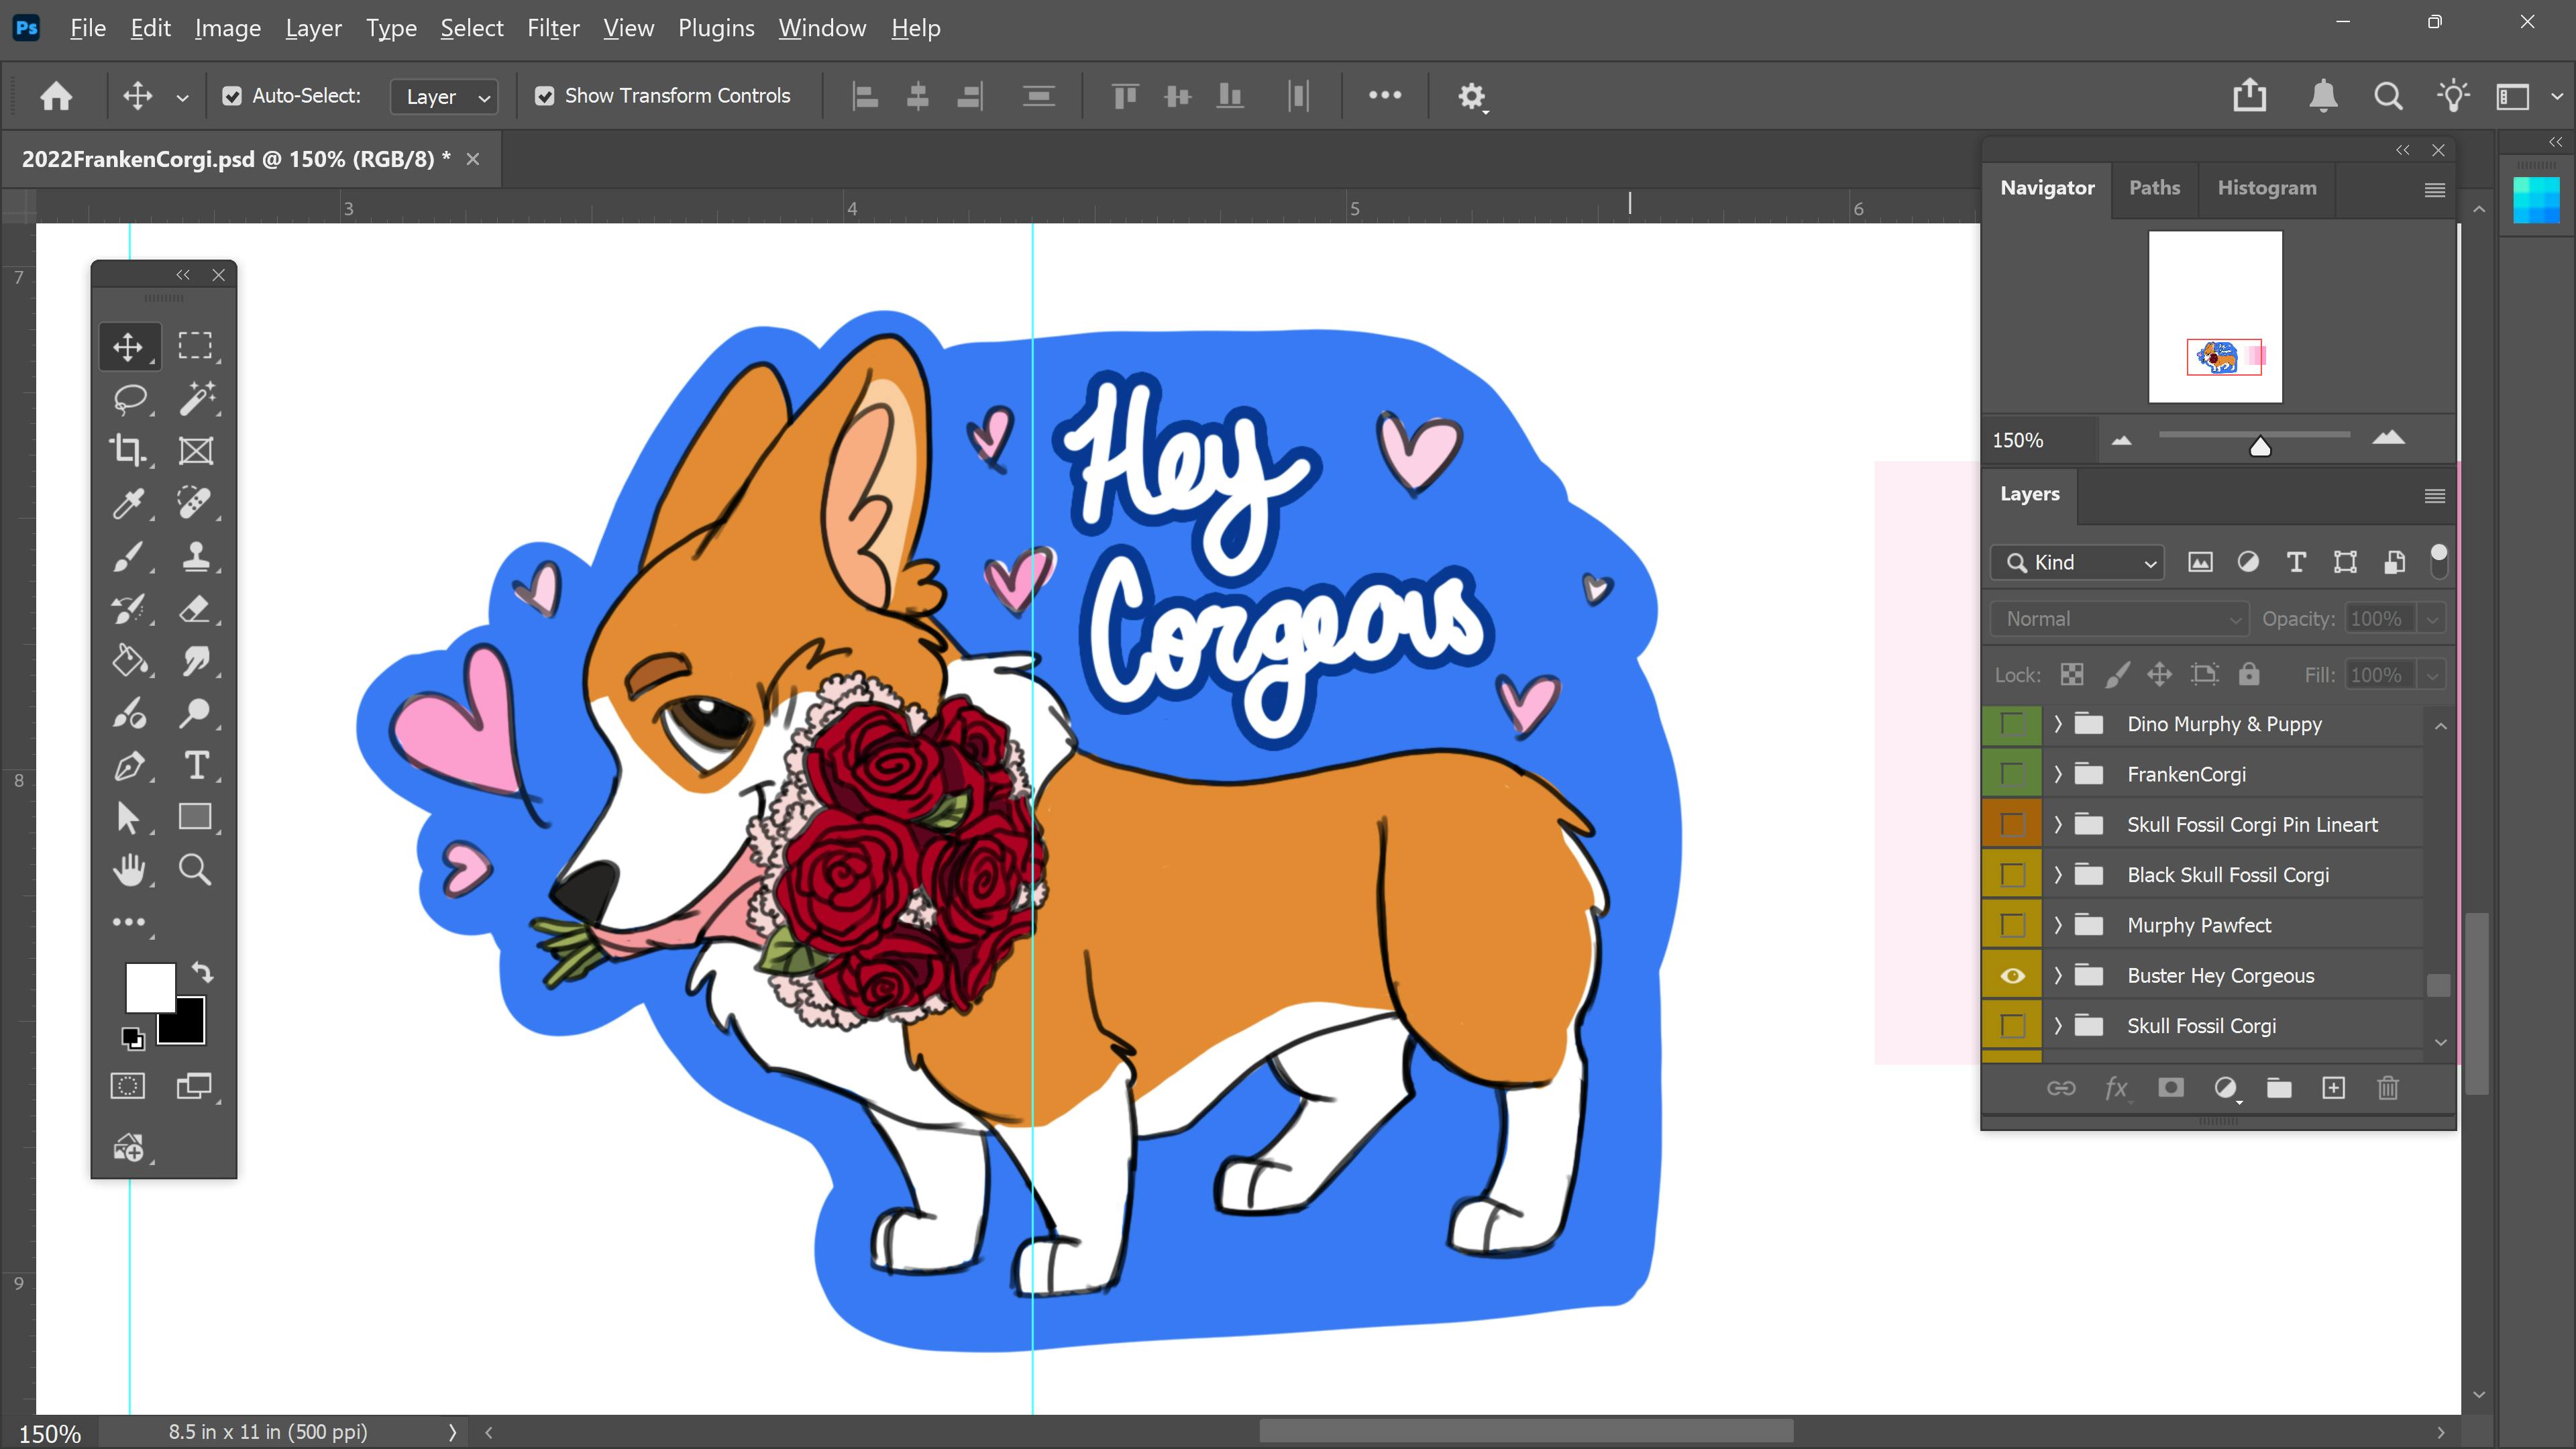Select the Hand tool
Screen dimensions: 2576x1449
click(x=128, y=870)
